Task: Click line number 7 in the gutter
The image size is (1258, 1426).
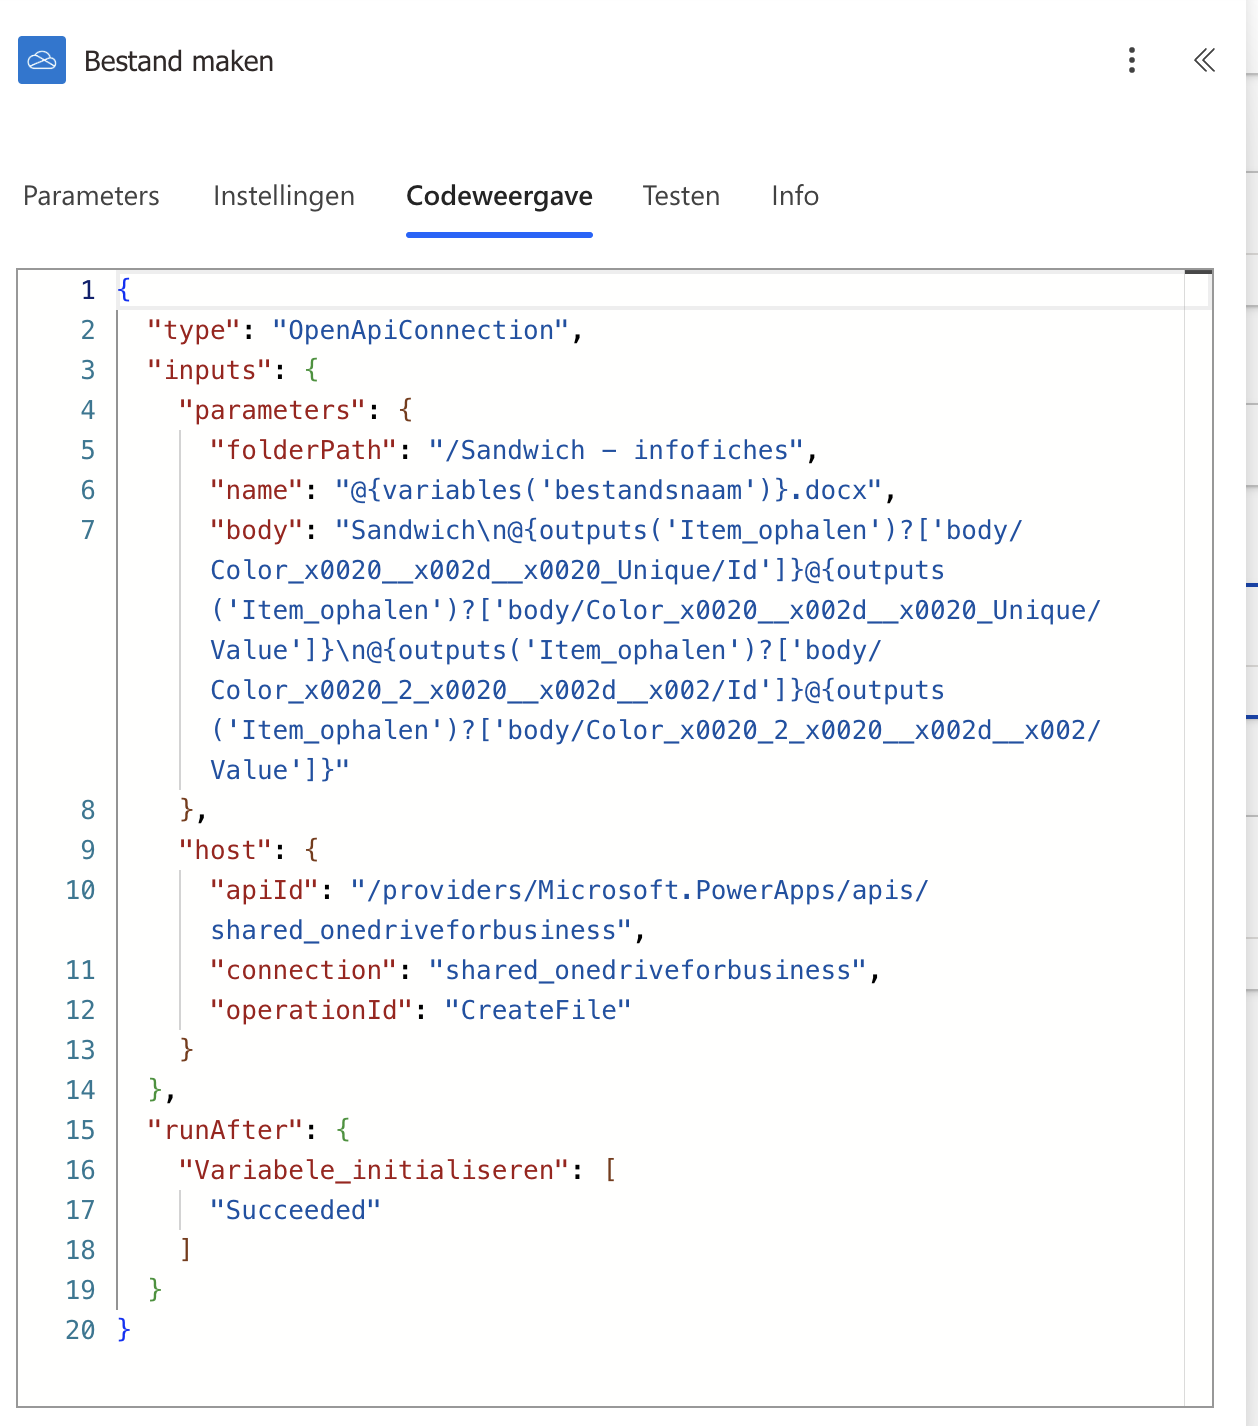Action: point(88,530)
